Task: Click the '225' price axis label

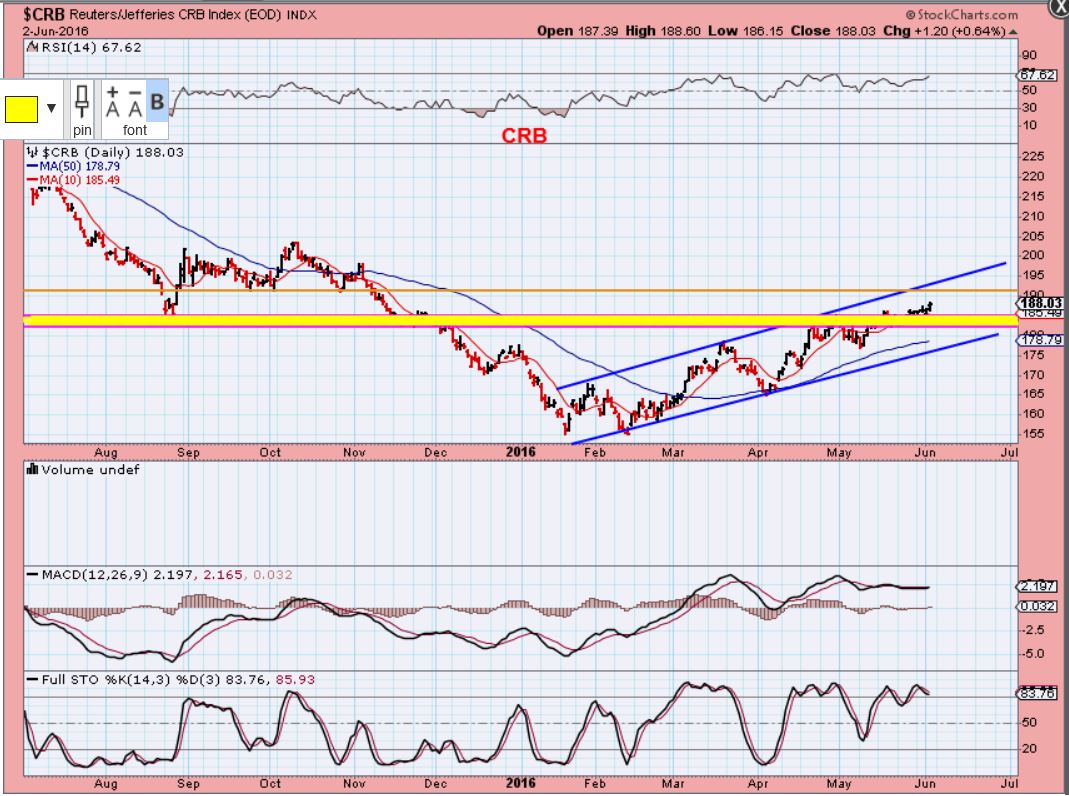Action: (1034, 156)
